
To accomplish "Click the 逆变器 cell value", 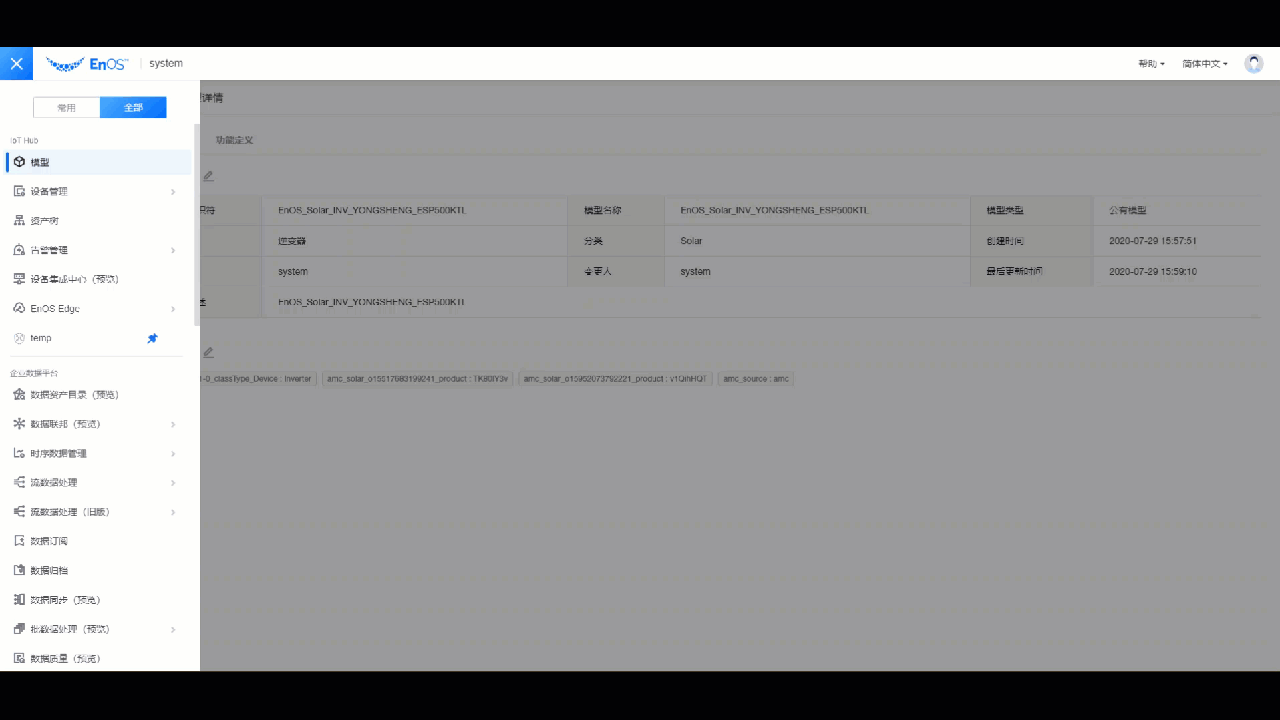I will [x=291, y=241].
